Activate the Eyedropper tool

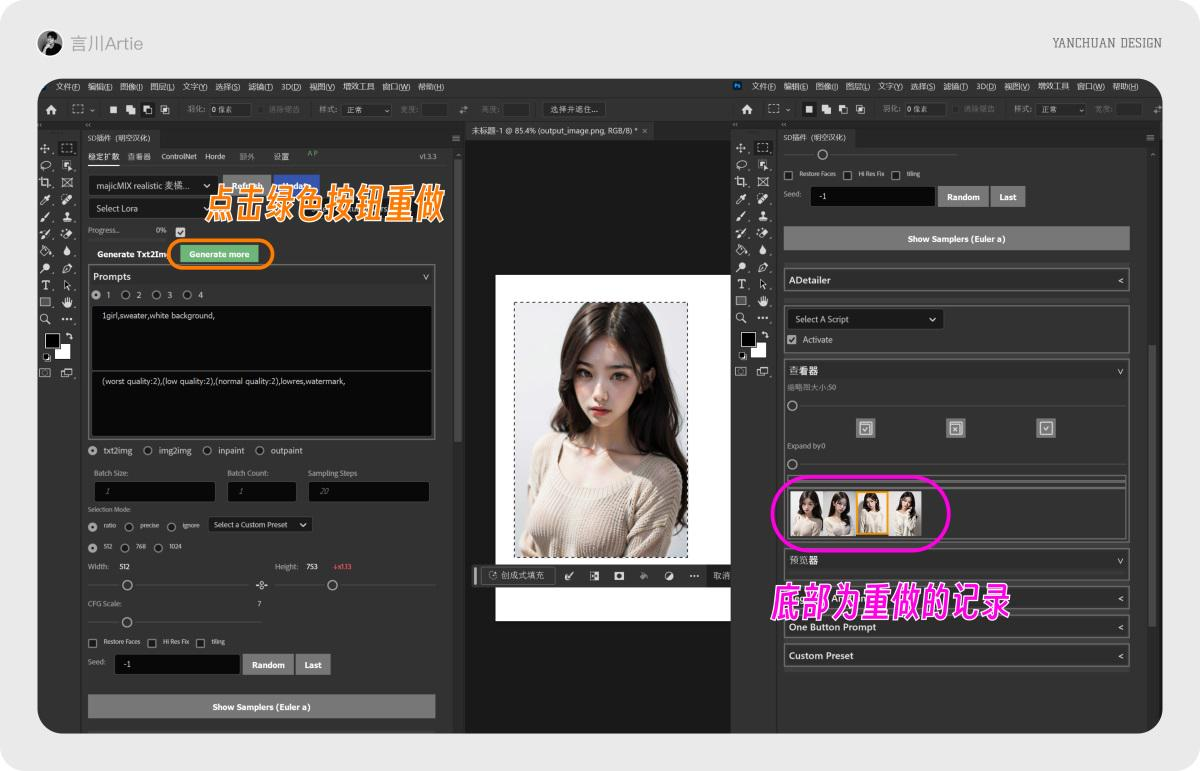point(45,200)
